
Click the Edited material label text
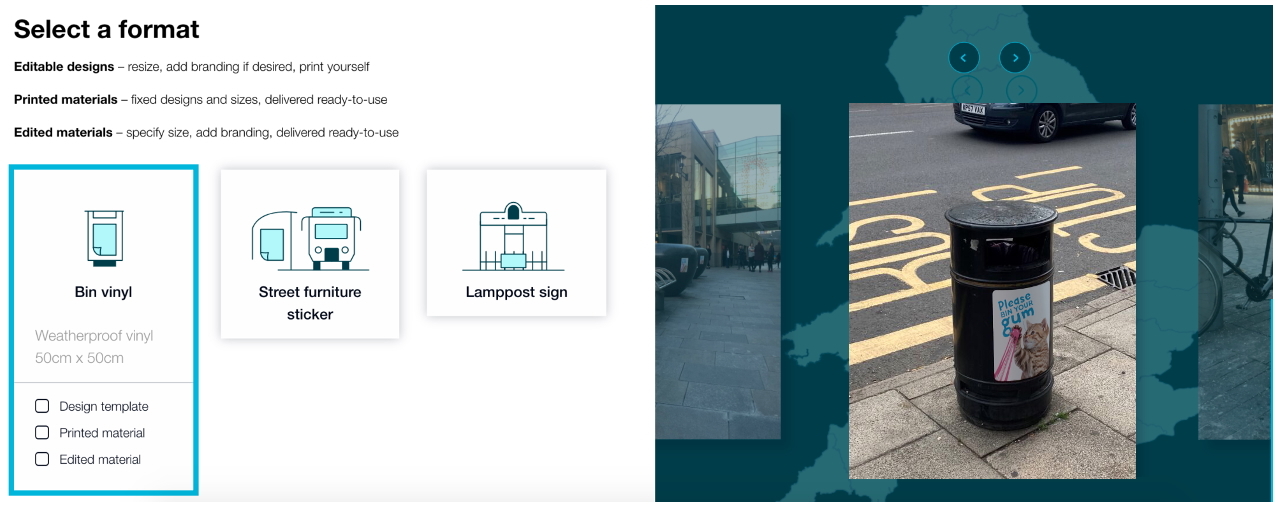tap(100, 460)
